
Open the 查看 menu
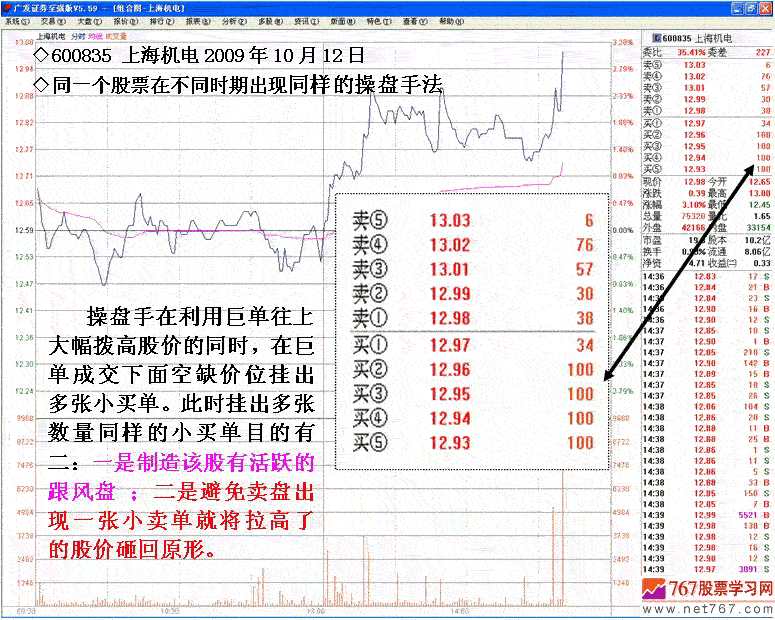[x=412, y=20]
